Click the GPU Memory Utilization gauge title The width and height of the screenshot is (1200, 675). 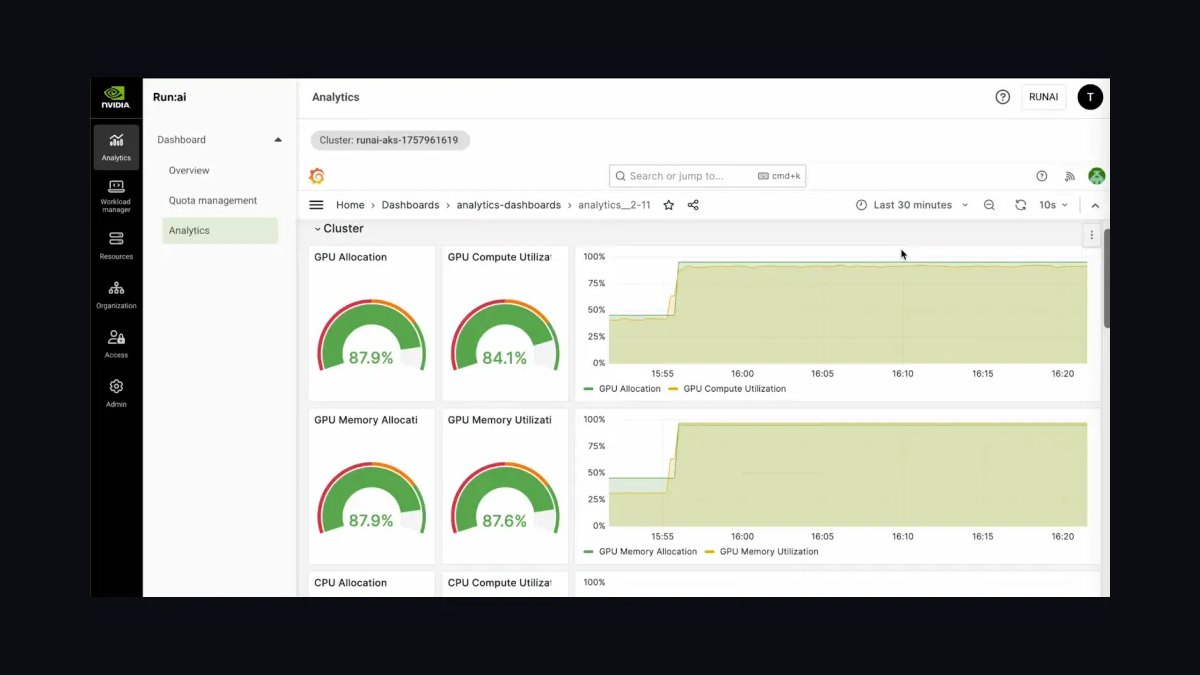tap(499, 420)
